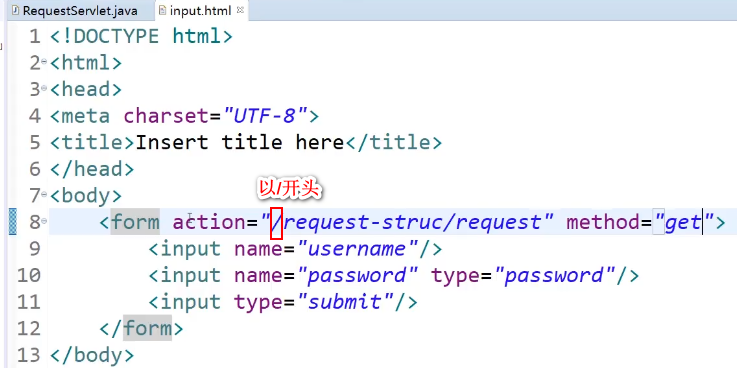This screenshot has height=368, width=737.
Task: Click the charset attribute name
Action: [167, 116]
